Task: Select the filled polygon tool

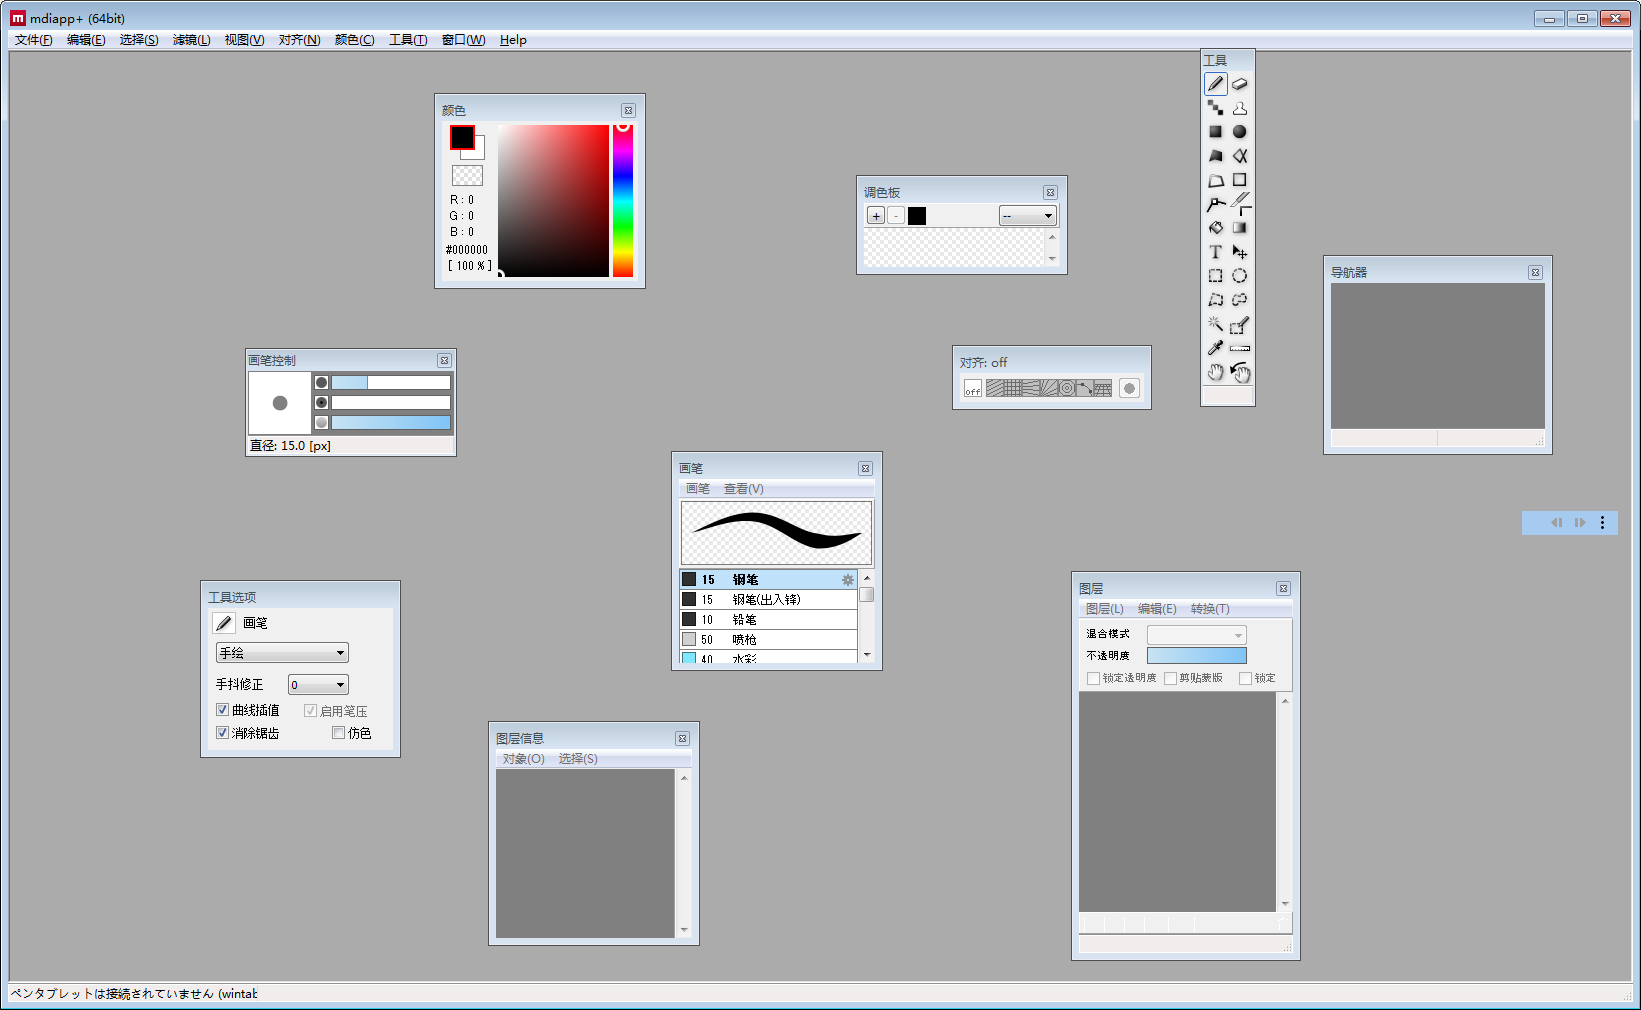Action: 1215,156
